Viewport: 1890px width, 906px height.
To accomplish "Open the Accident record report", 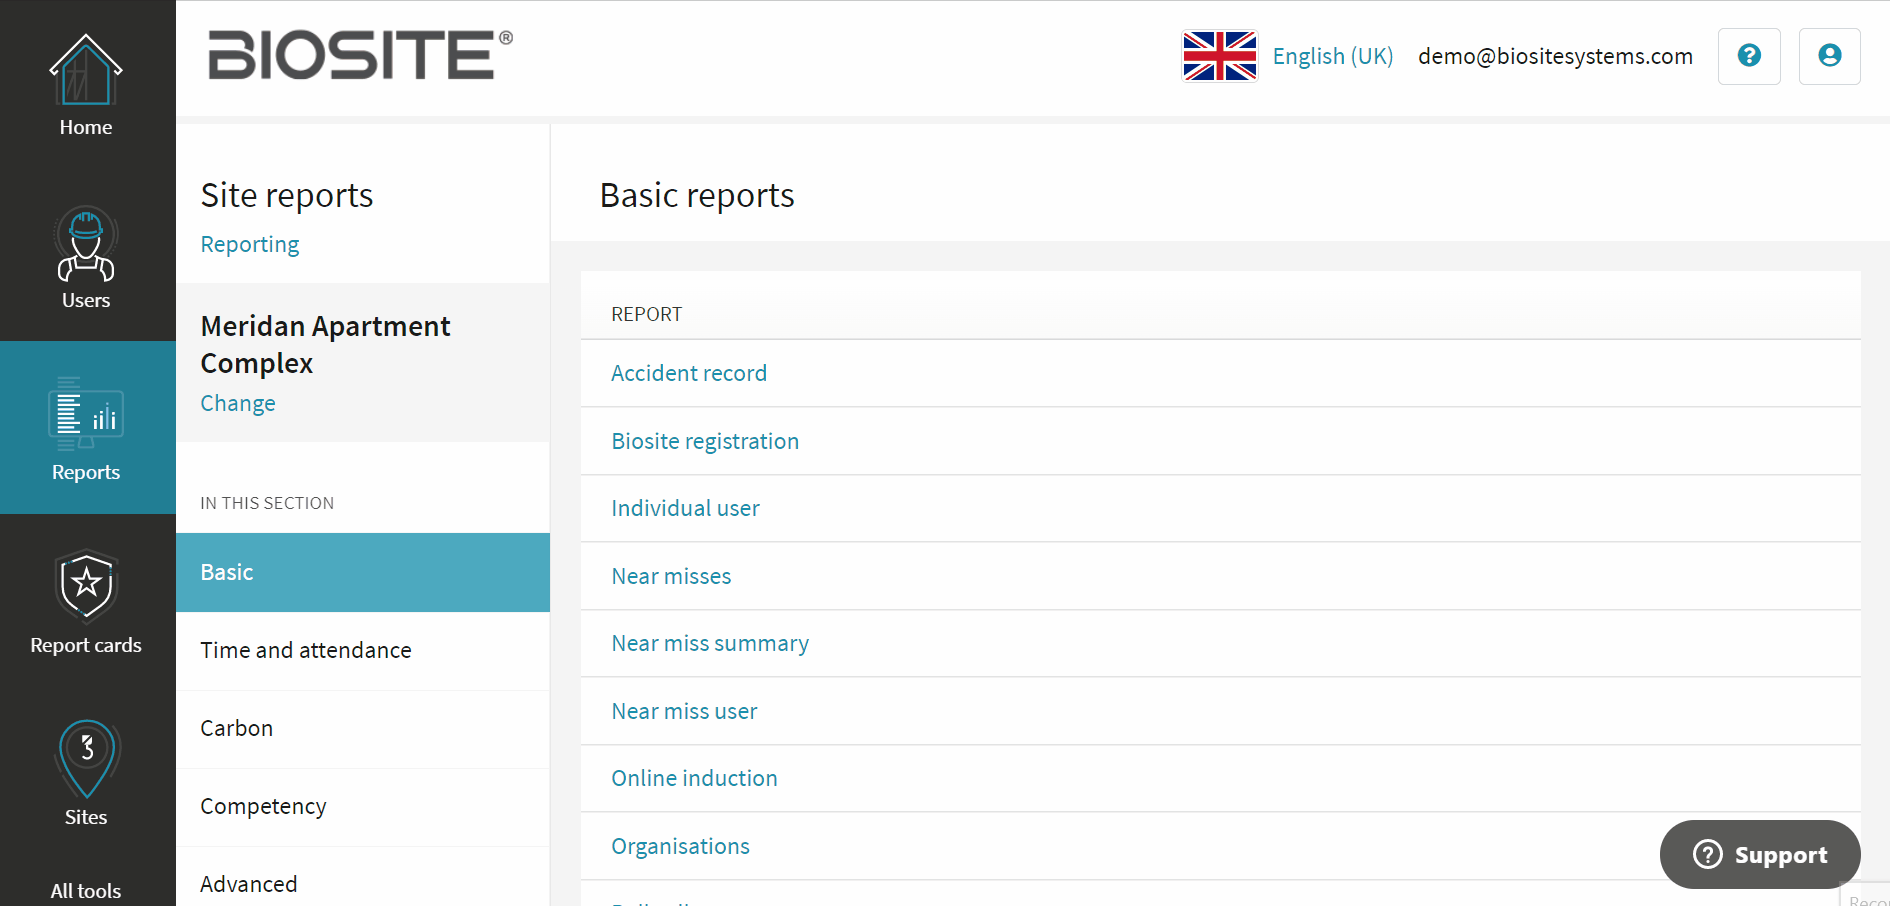I will pos(689,373).
